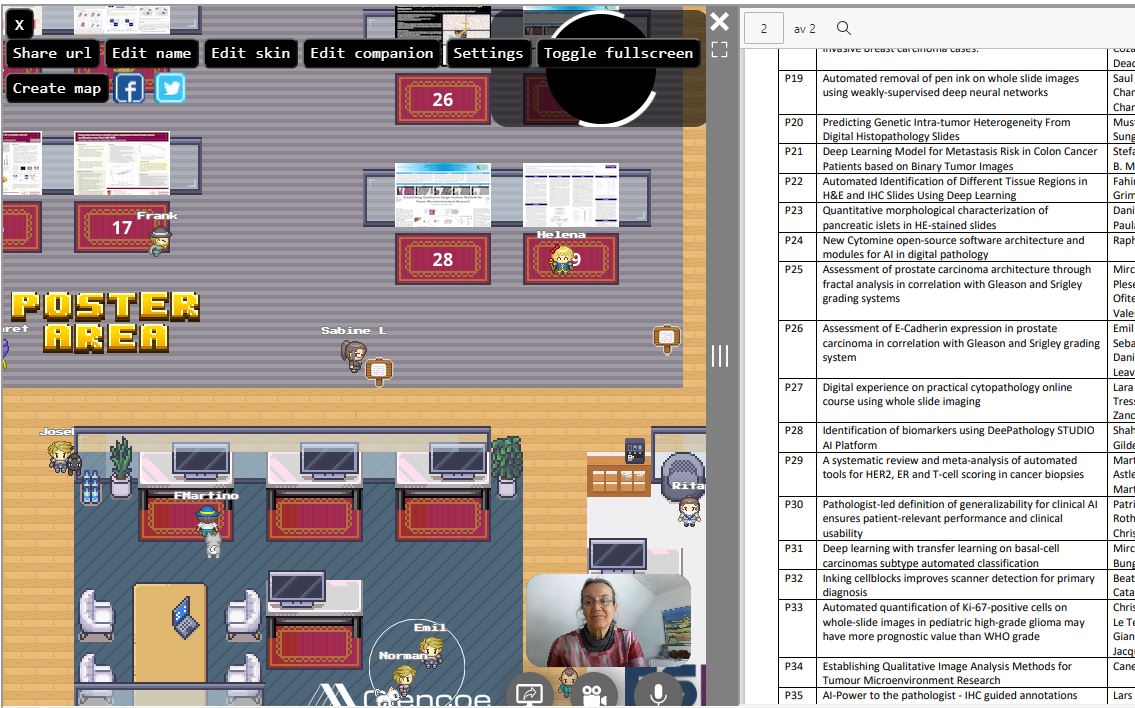Close the document side panel with white X
Image resolution: width=1135 pixels, height=708 pixels.
(x=720, y=22)
